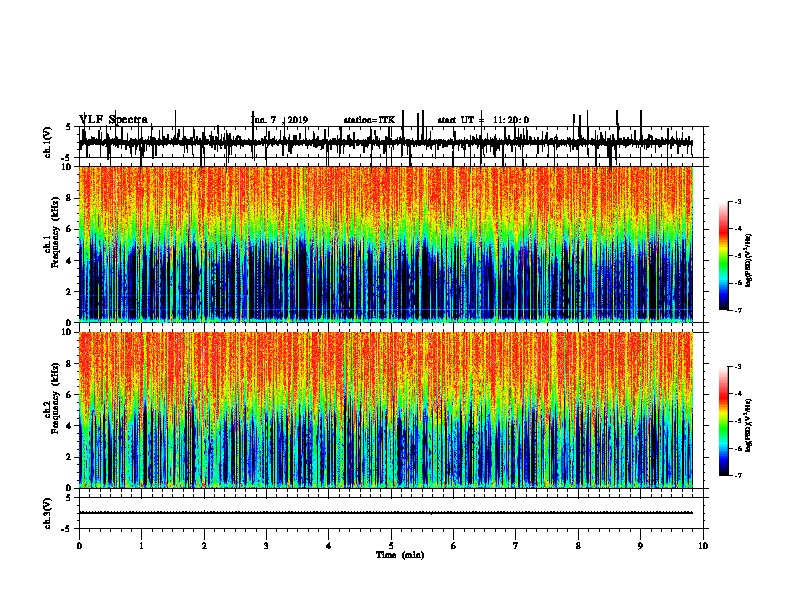Viewport: 792px width, 612px height.
Task: Click the ch.1 spectrogram color bar
Action: click(724, 256)
